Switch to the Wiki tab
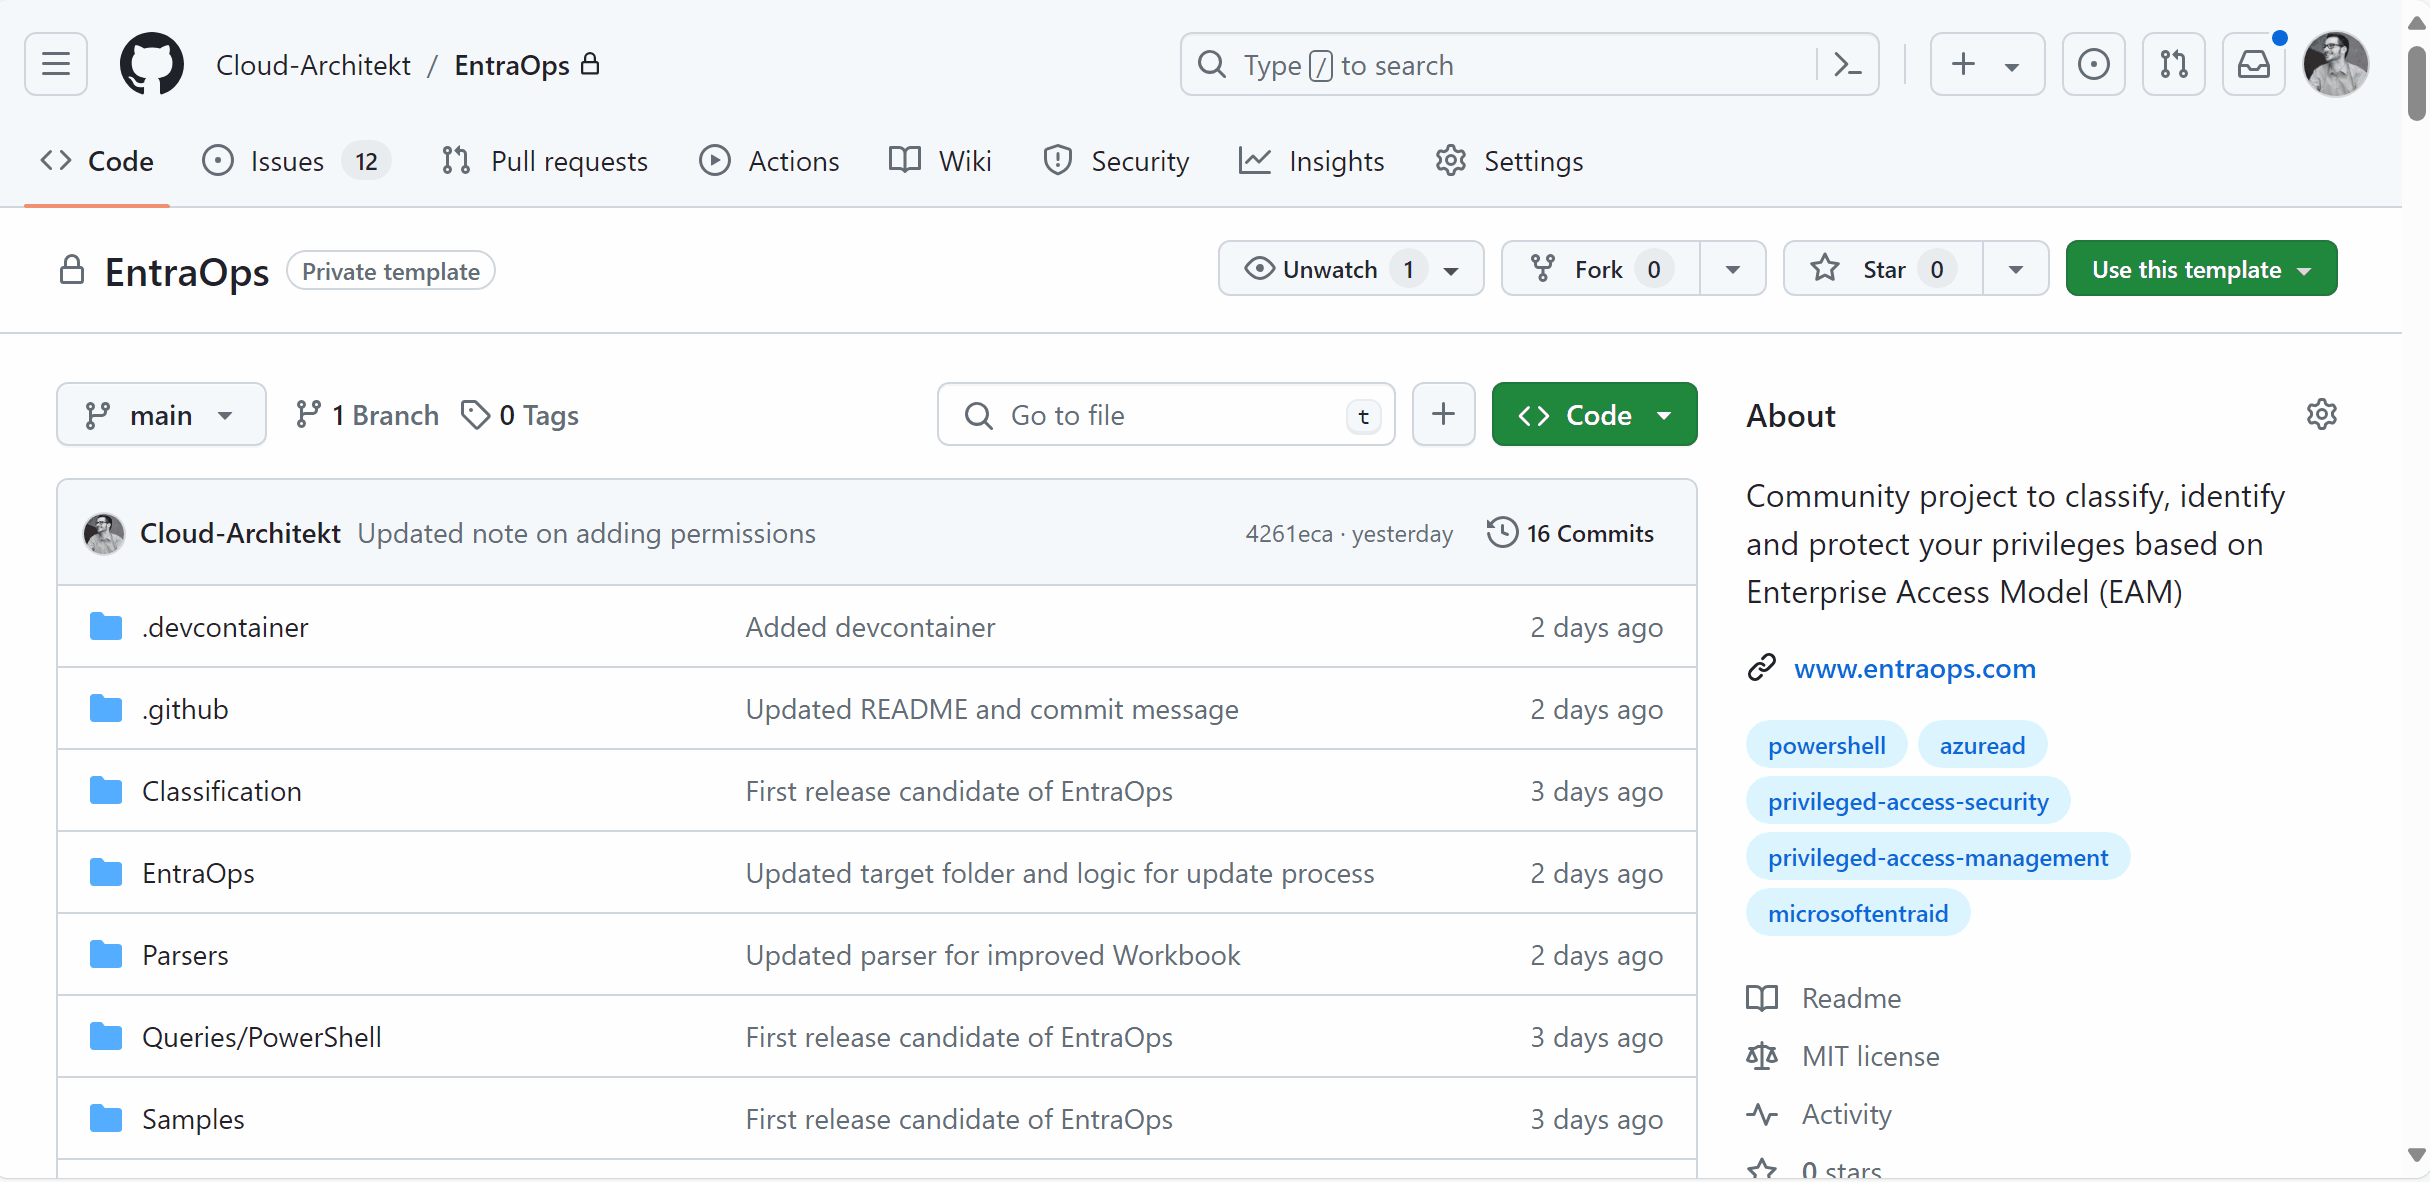Viewport: 2430px width, 1182px height. pyautogui.click(x=940, y=161)
